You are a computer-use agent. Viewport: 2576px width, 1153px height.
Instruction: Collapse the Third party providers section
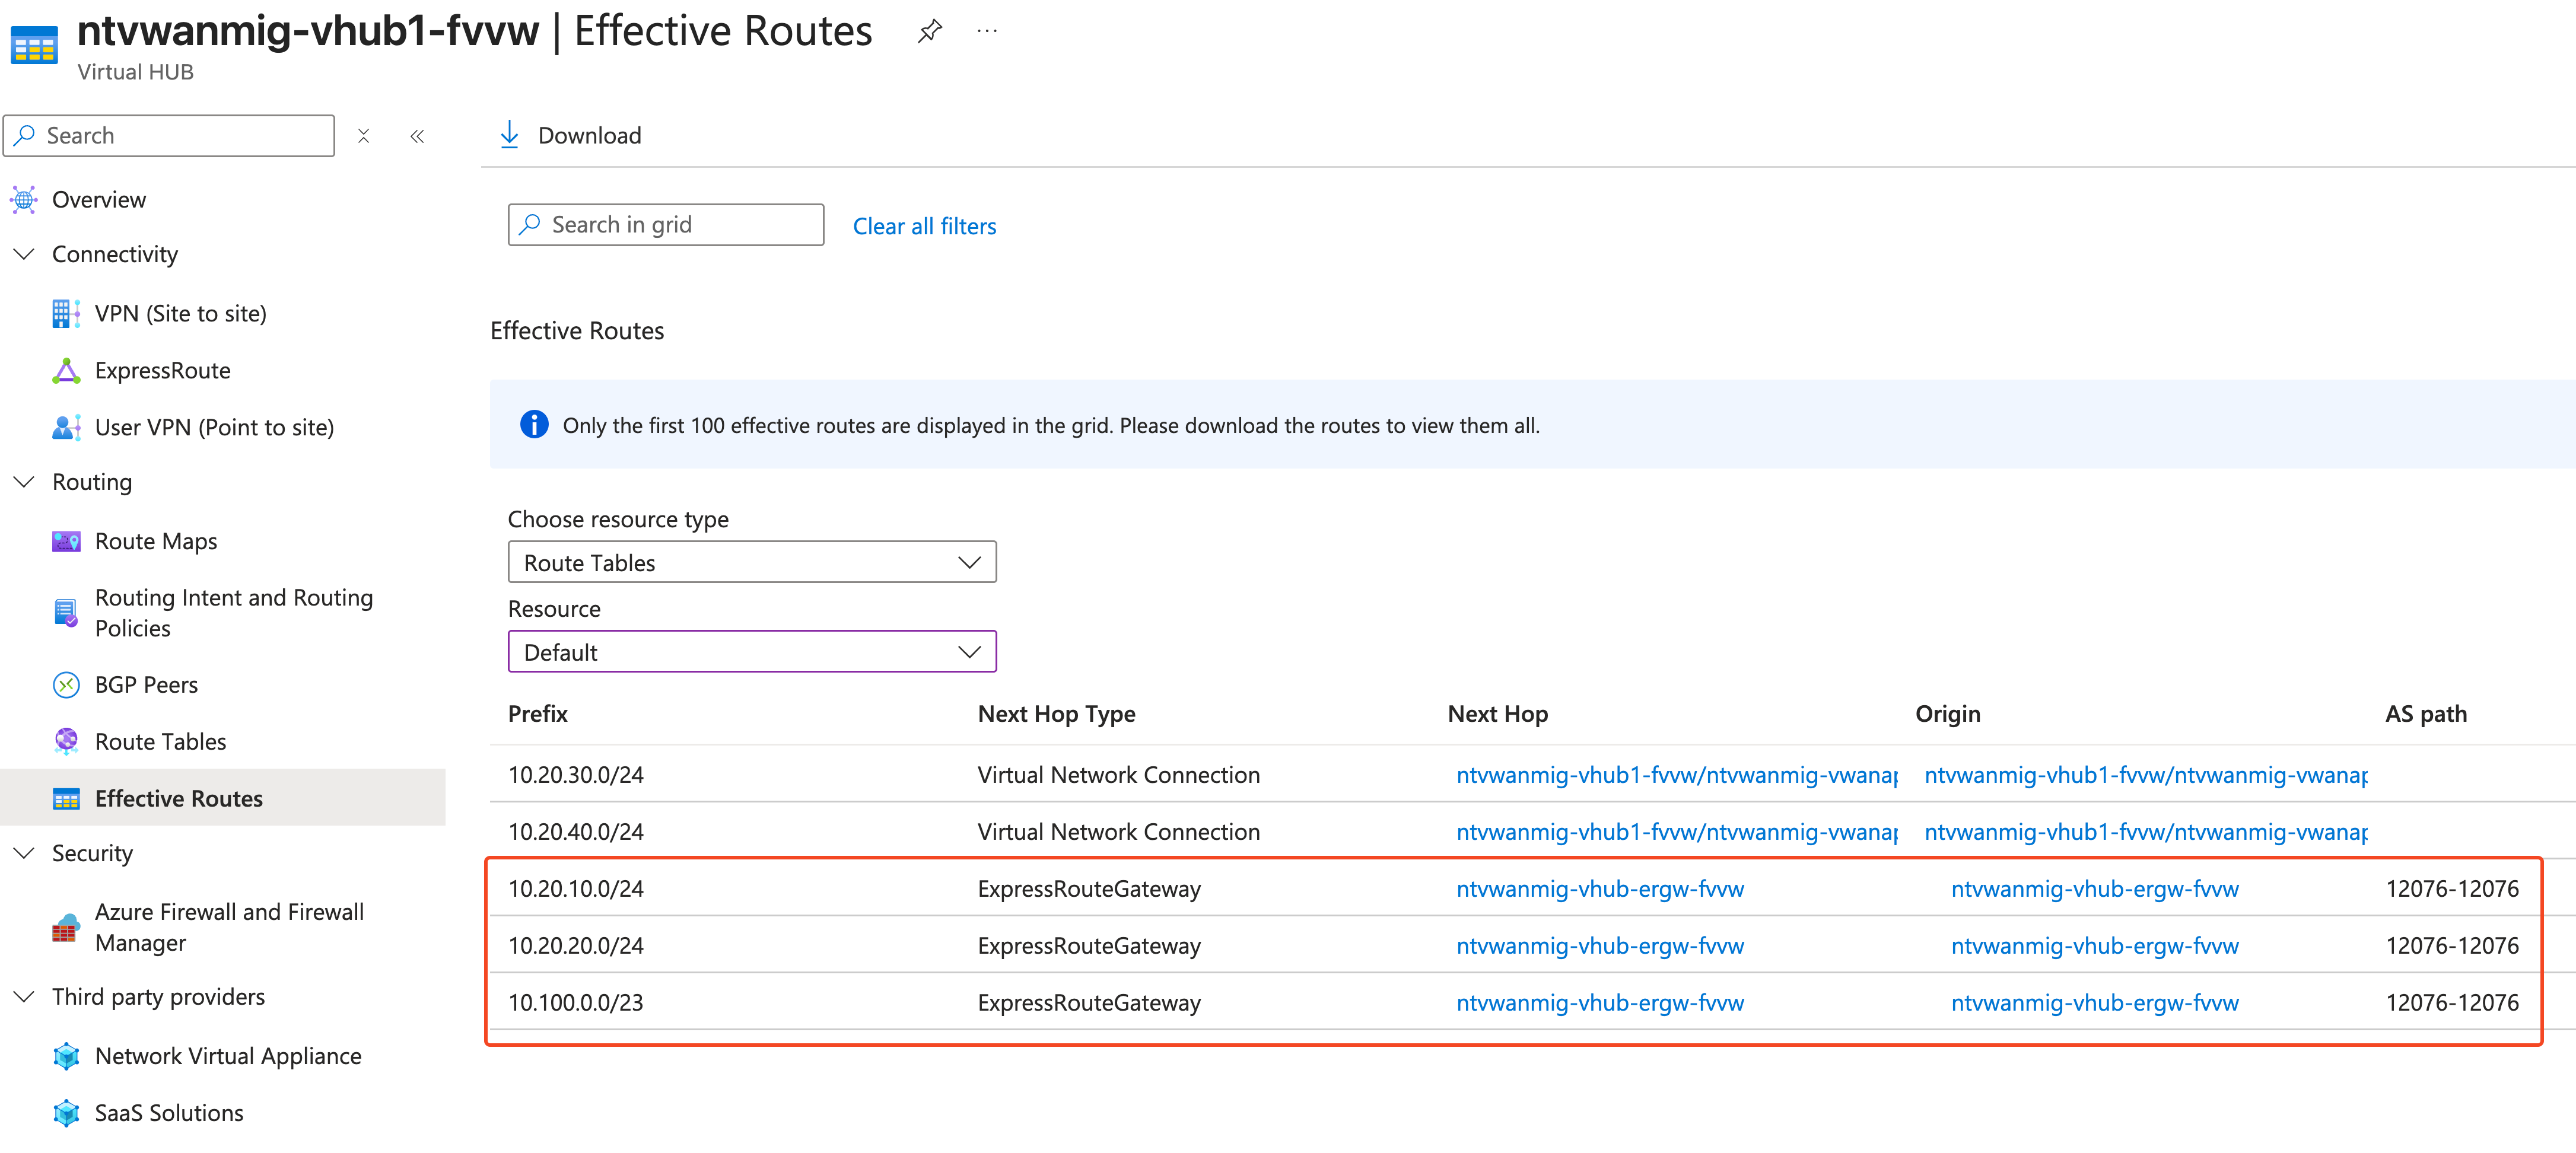(x=24, y=997)
